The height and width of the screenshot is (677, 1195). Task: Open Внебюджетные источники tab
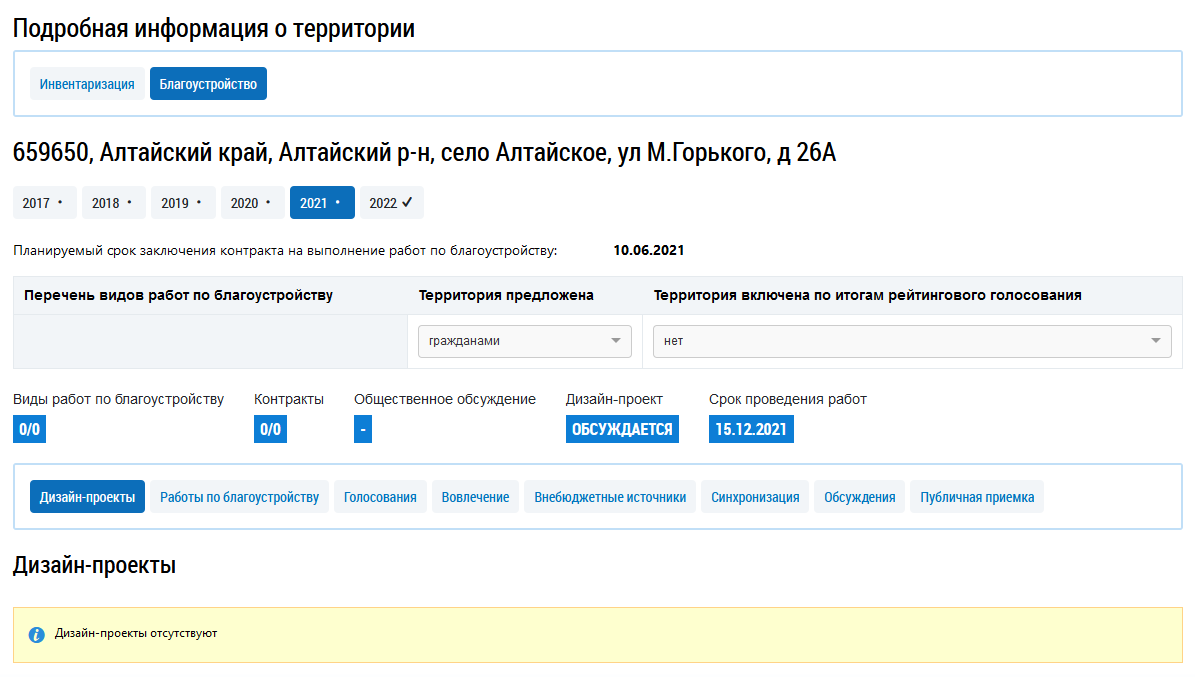(610, 497)
